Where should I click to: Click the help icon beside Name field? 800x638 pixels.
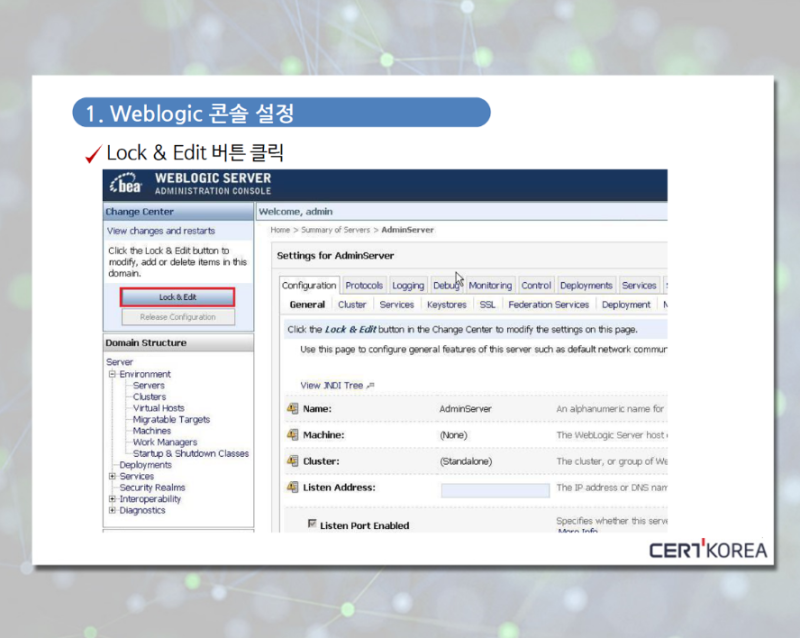pyautogui.click(x=292, y=407)
